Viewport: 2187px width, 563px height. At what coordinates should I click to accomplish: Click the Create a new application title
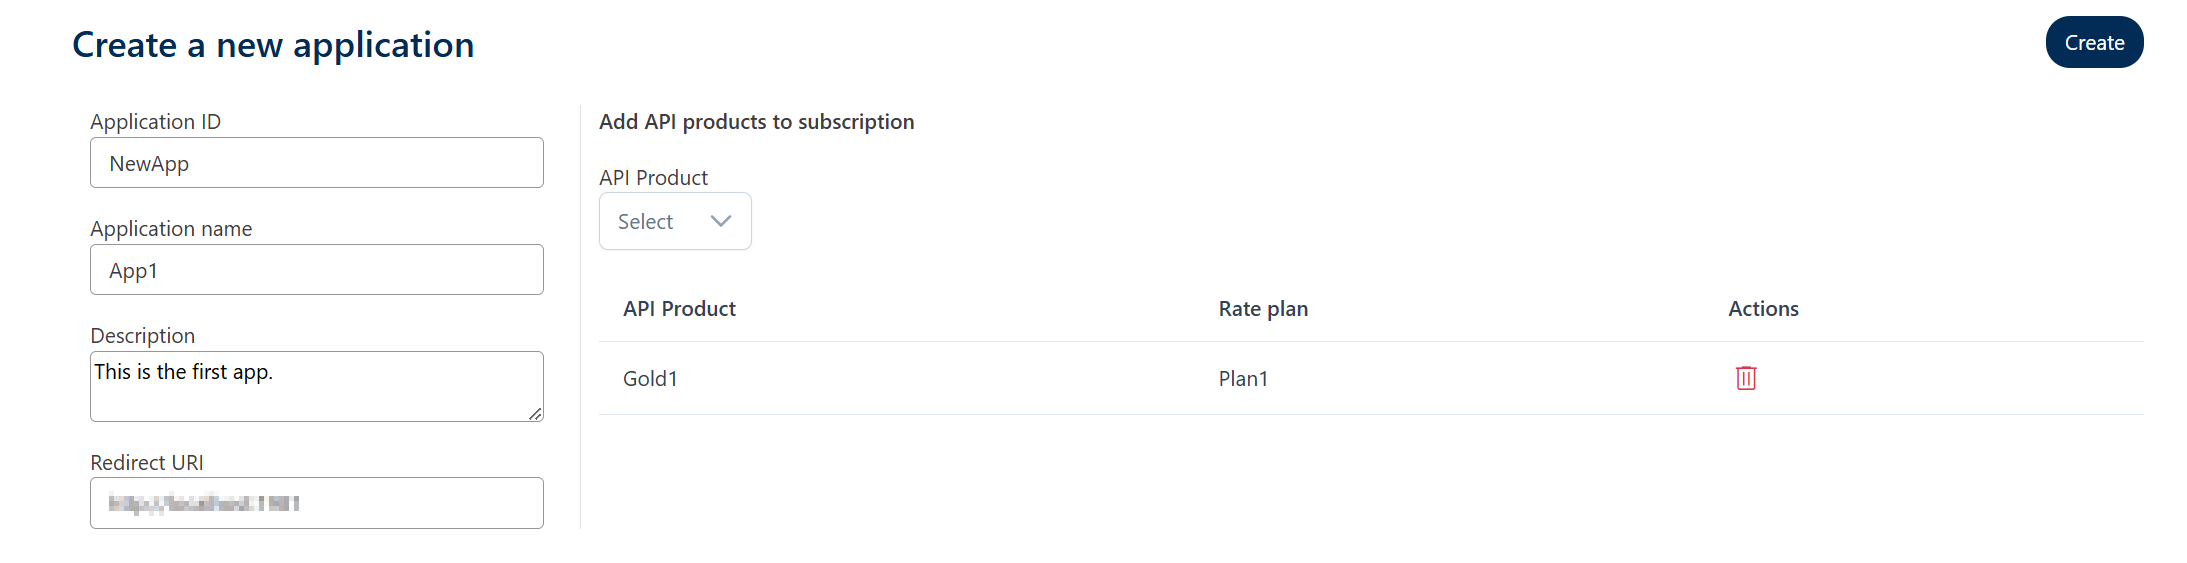point(273,45)
